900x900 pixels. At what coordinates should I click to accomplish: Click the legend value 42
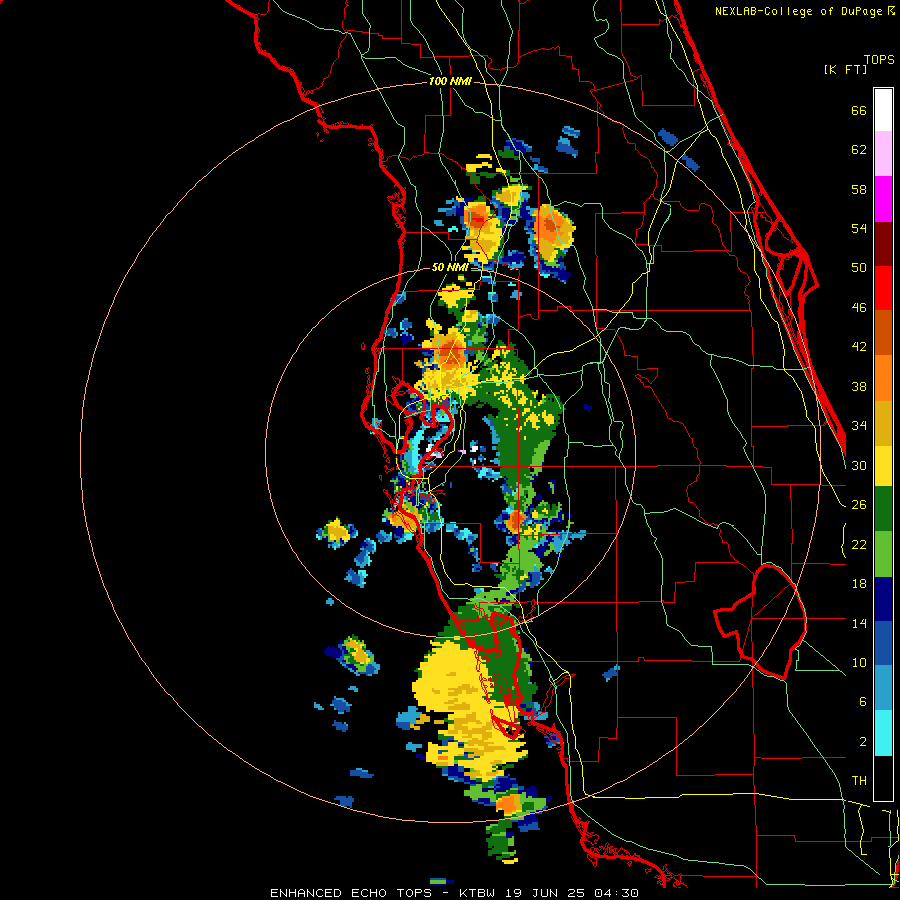click(x=859, y=347)
